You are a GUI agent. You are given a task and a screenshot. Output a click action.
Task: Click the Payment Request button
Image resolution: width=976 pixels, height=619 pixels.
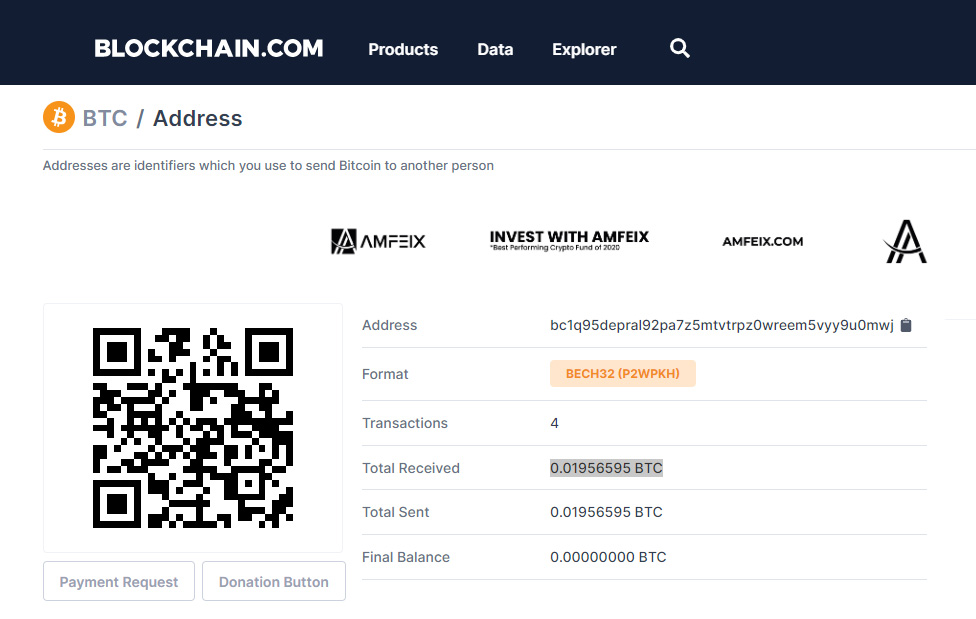(119, 581)
